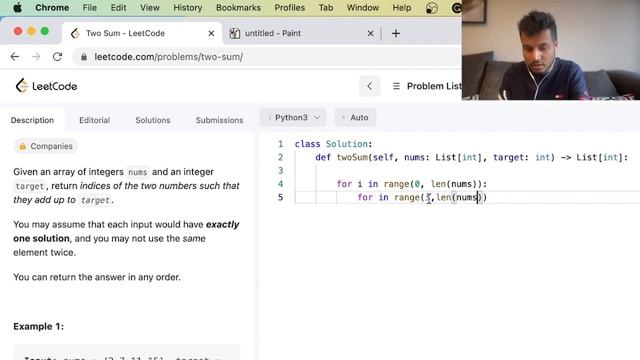Click the site lock icon in address bar

pyautogui.click(x=84, y=57)
